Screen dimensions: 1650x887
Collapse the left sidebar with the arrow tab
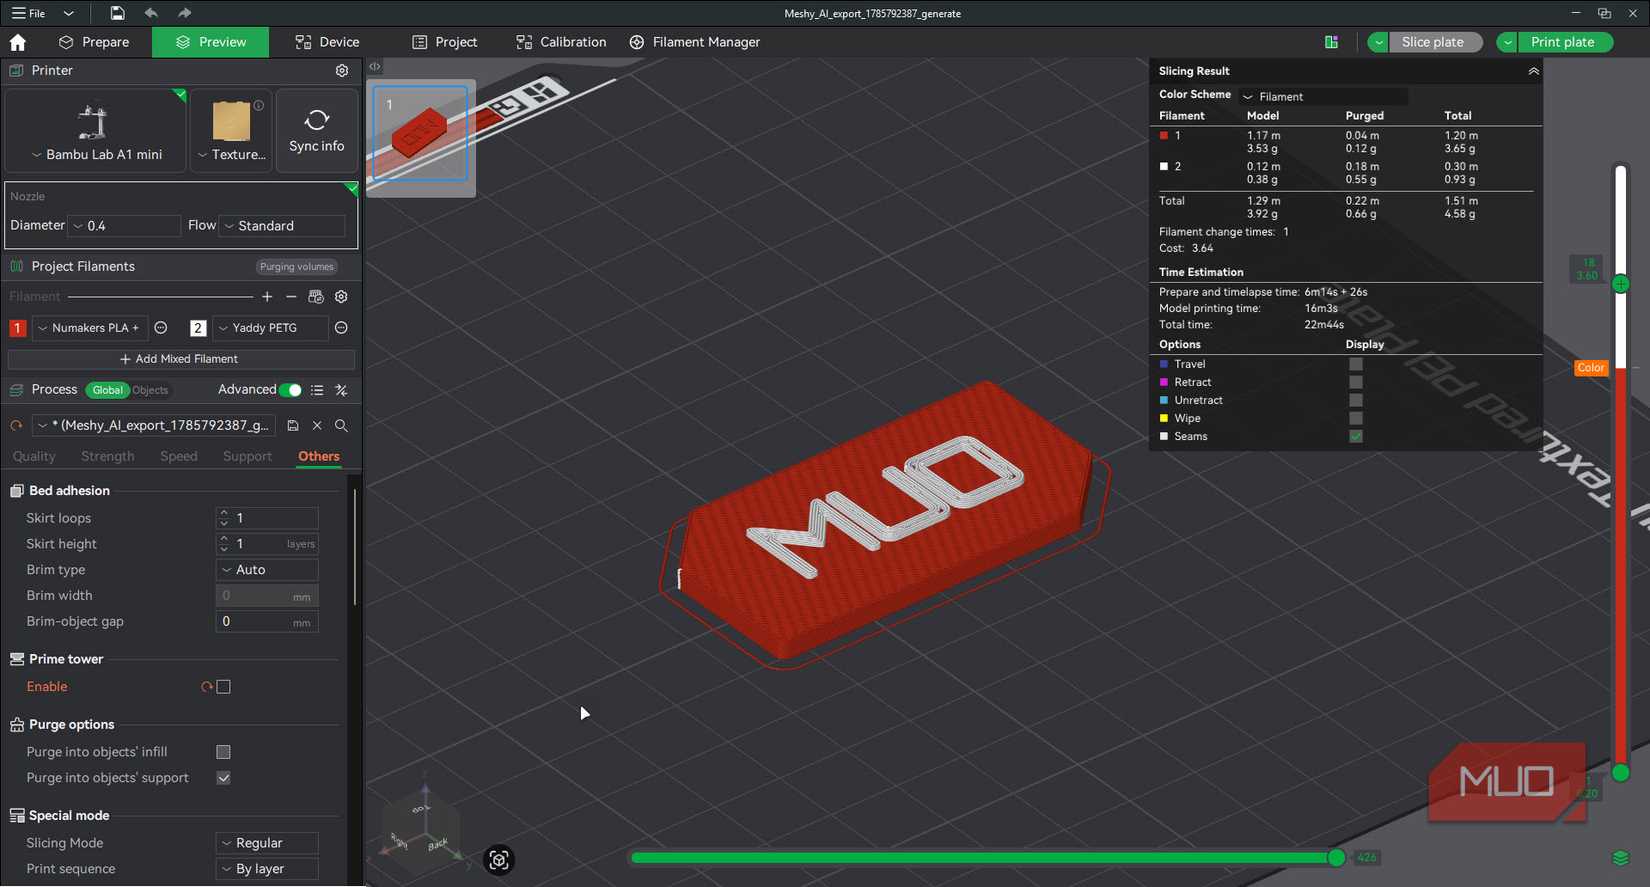[375, 67]
